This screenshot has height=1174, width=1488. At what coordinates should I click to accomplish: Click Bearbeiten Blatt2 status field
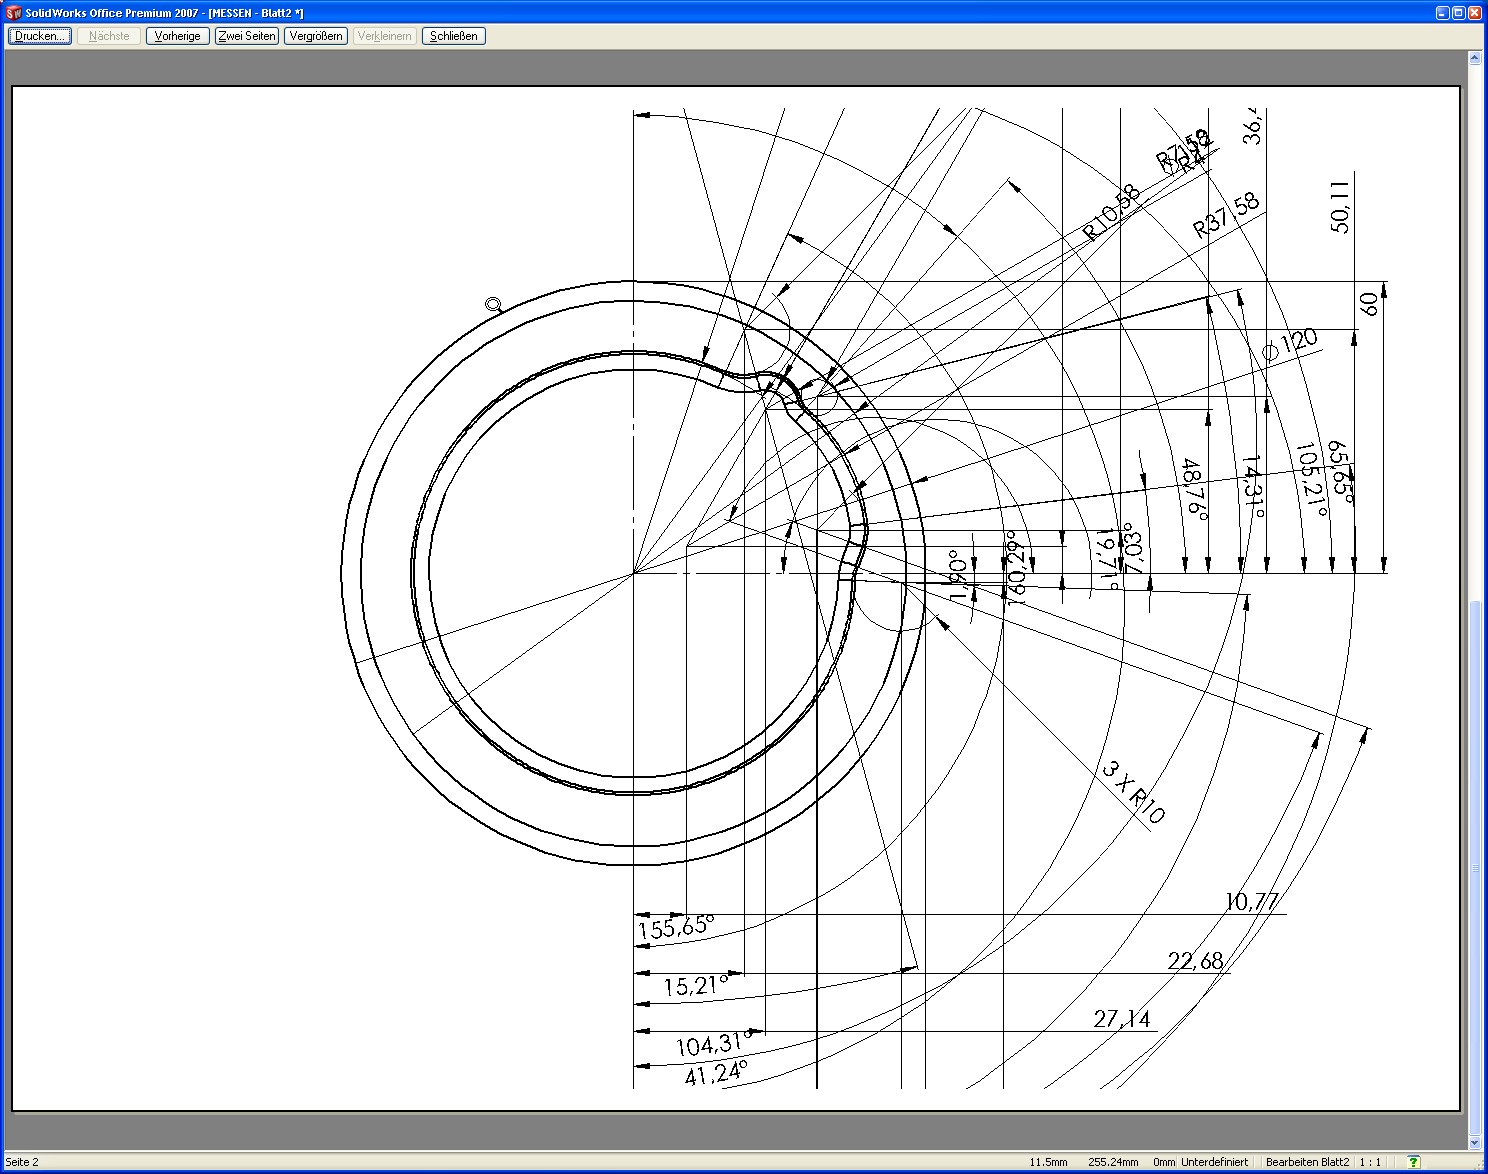click(1308, 1162)
